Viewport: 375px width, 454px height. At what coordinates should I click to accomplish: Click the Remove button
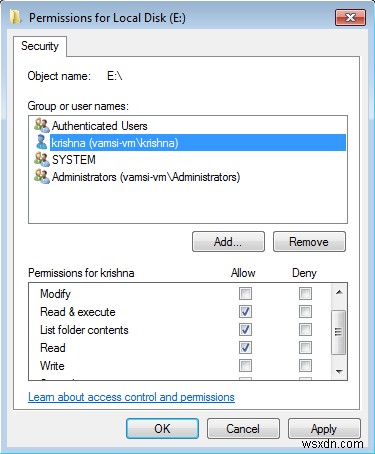coord(309,242)
